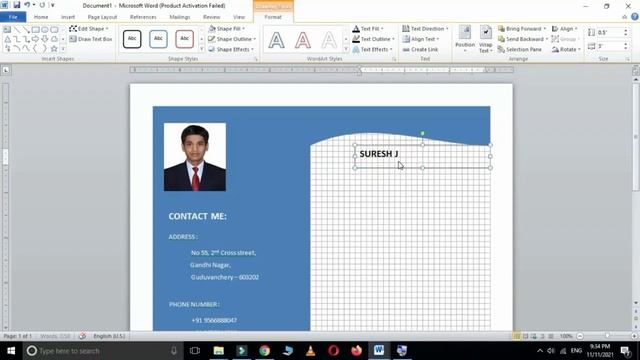640x360 pixels.
Task: Open WordArt Styles dialog launcher
Action: (394, 59)
